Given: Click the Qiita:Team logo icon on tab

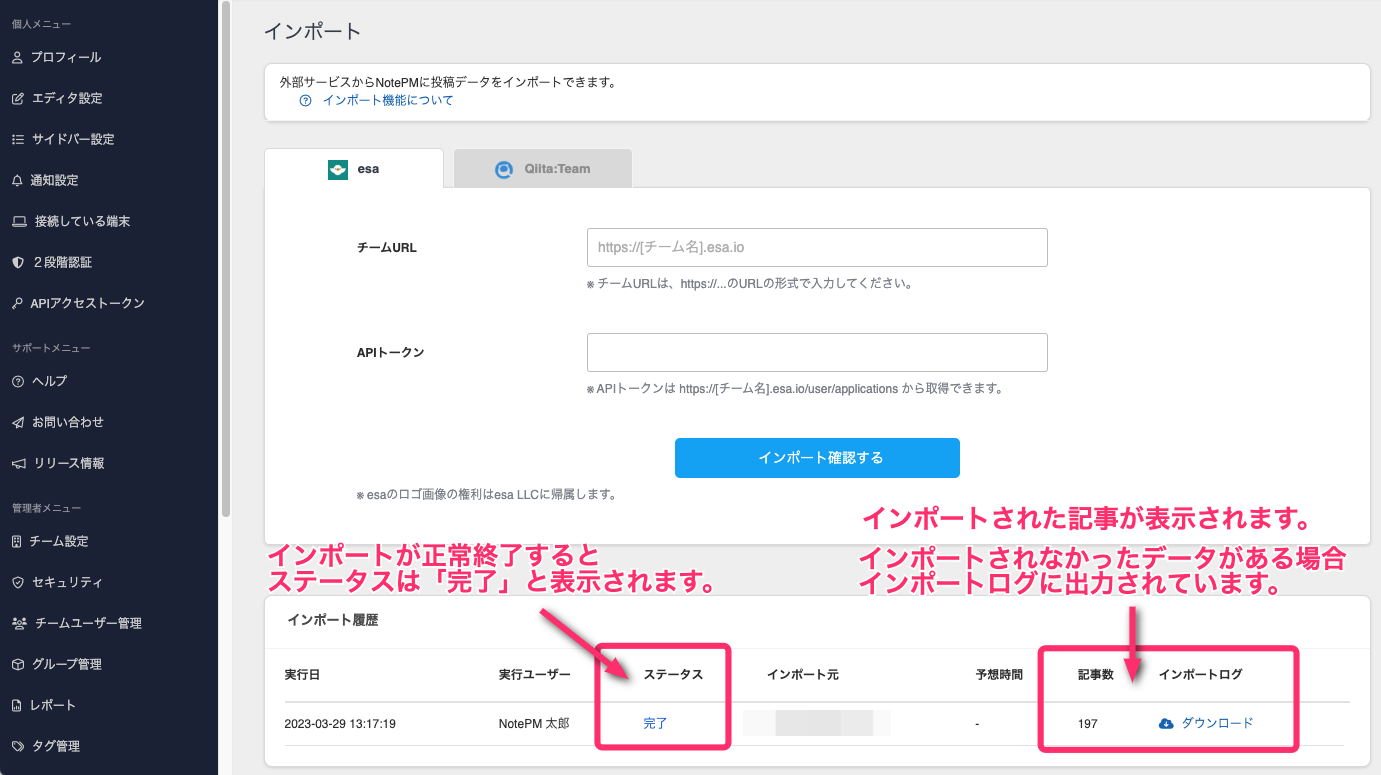Looking at the screenshot, I should (505, 169).
